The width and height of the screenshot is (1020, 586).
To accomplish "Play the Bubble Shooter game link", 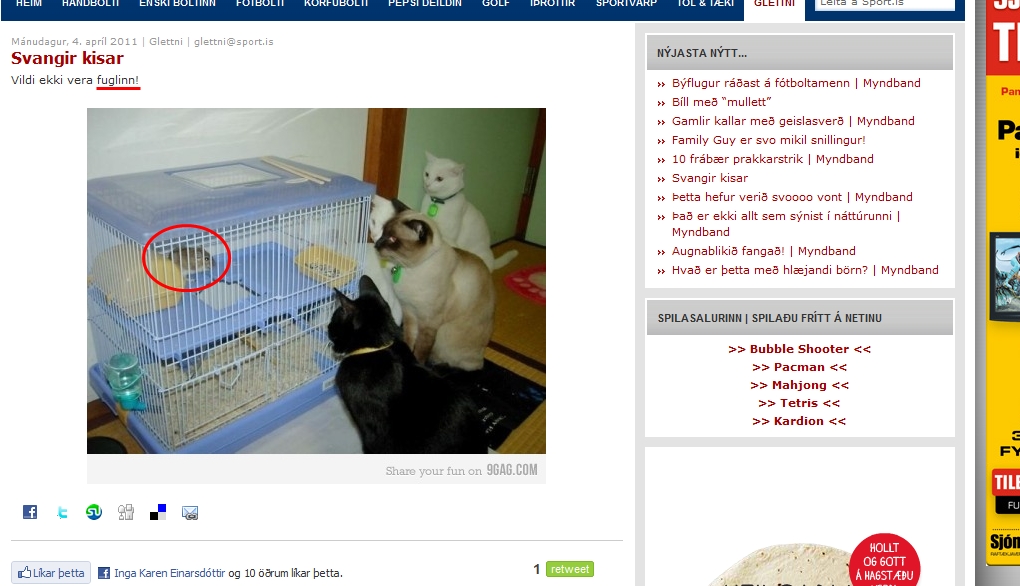I will 799,349.
